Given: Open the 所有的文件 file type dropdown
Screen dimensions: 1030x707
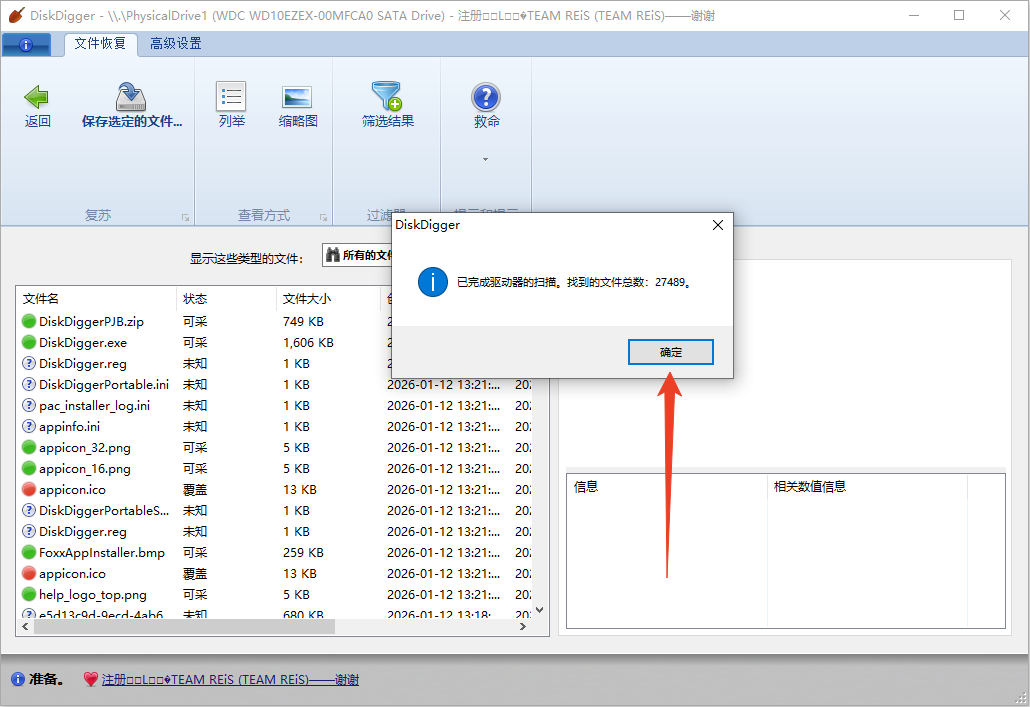Looking at the screenshot, I should (x=355, y=255).
